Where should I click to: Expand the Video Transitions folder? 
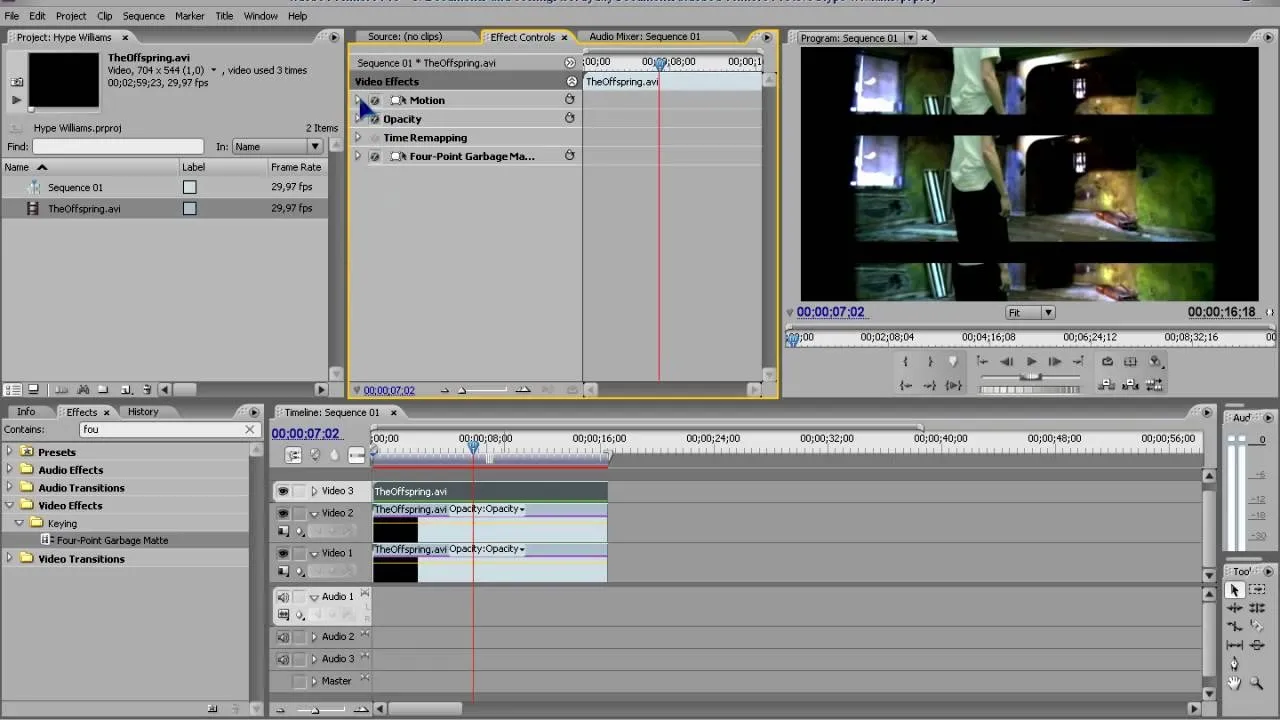coord(10,559)
